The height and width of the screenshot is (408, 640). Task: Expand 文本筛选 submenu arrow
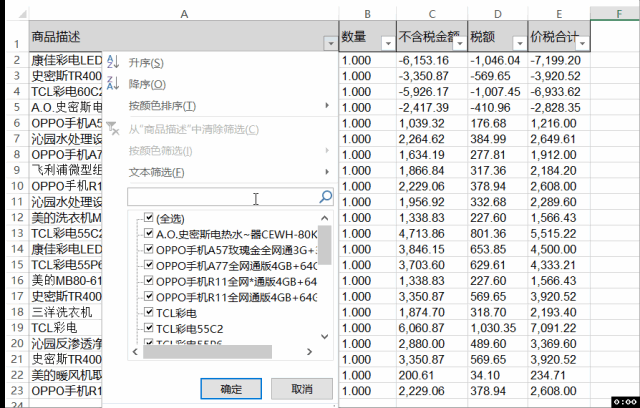327,171
